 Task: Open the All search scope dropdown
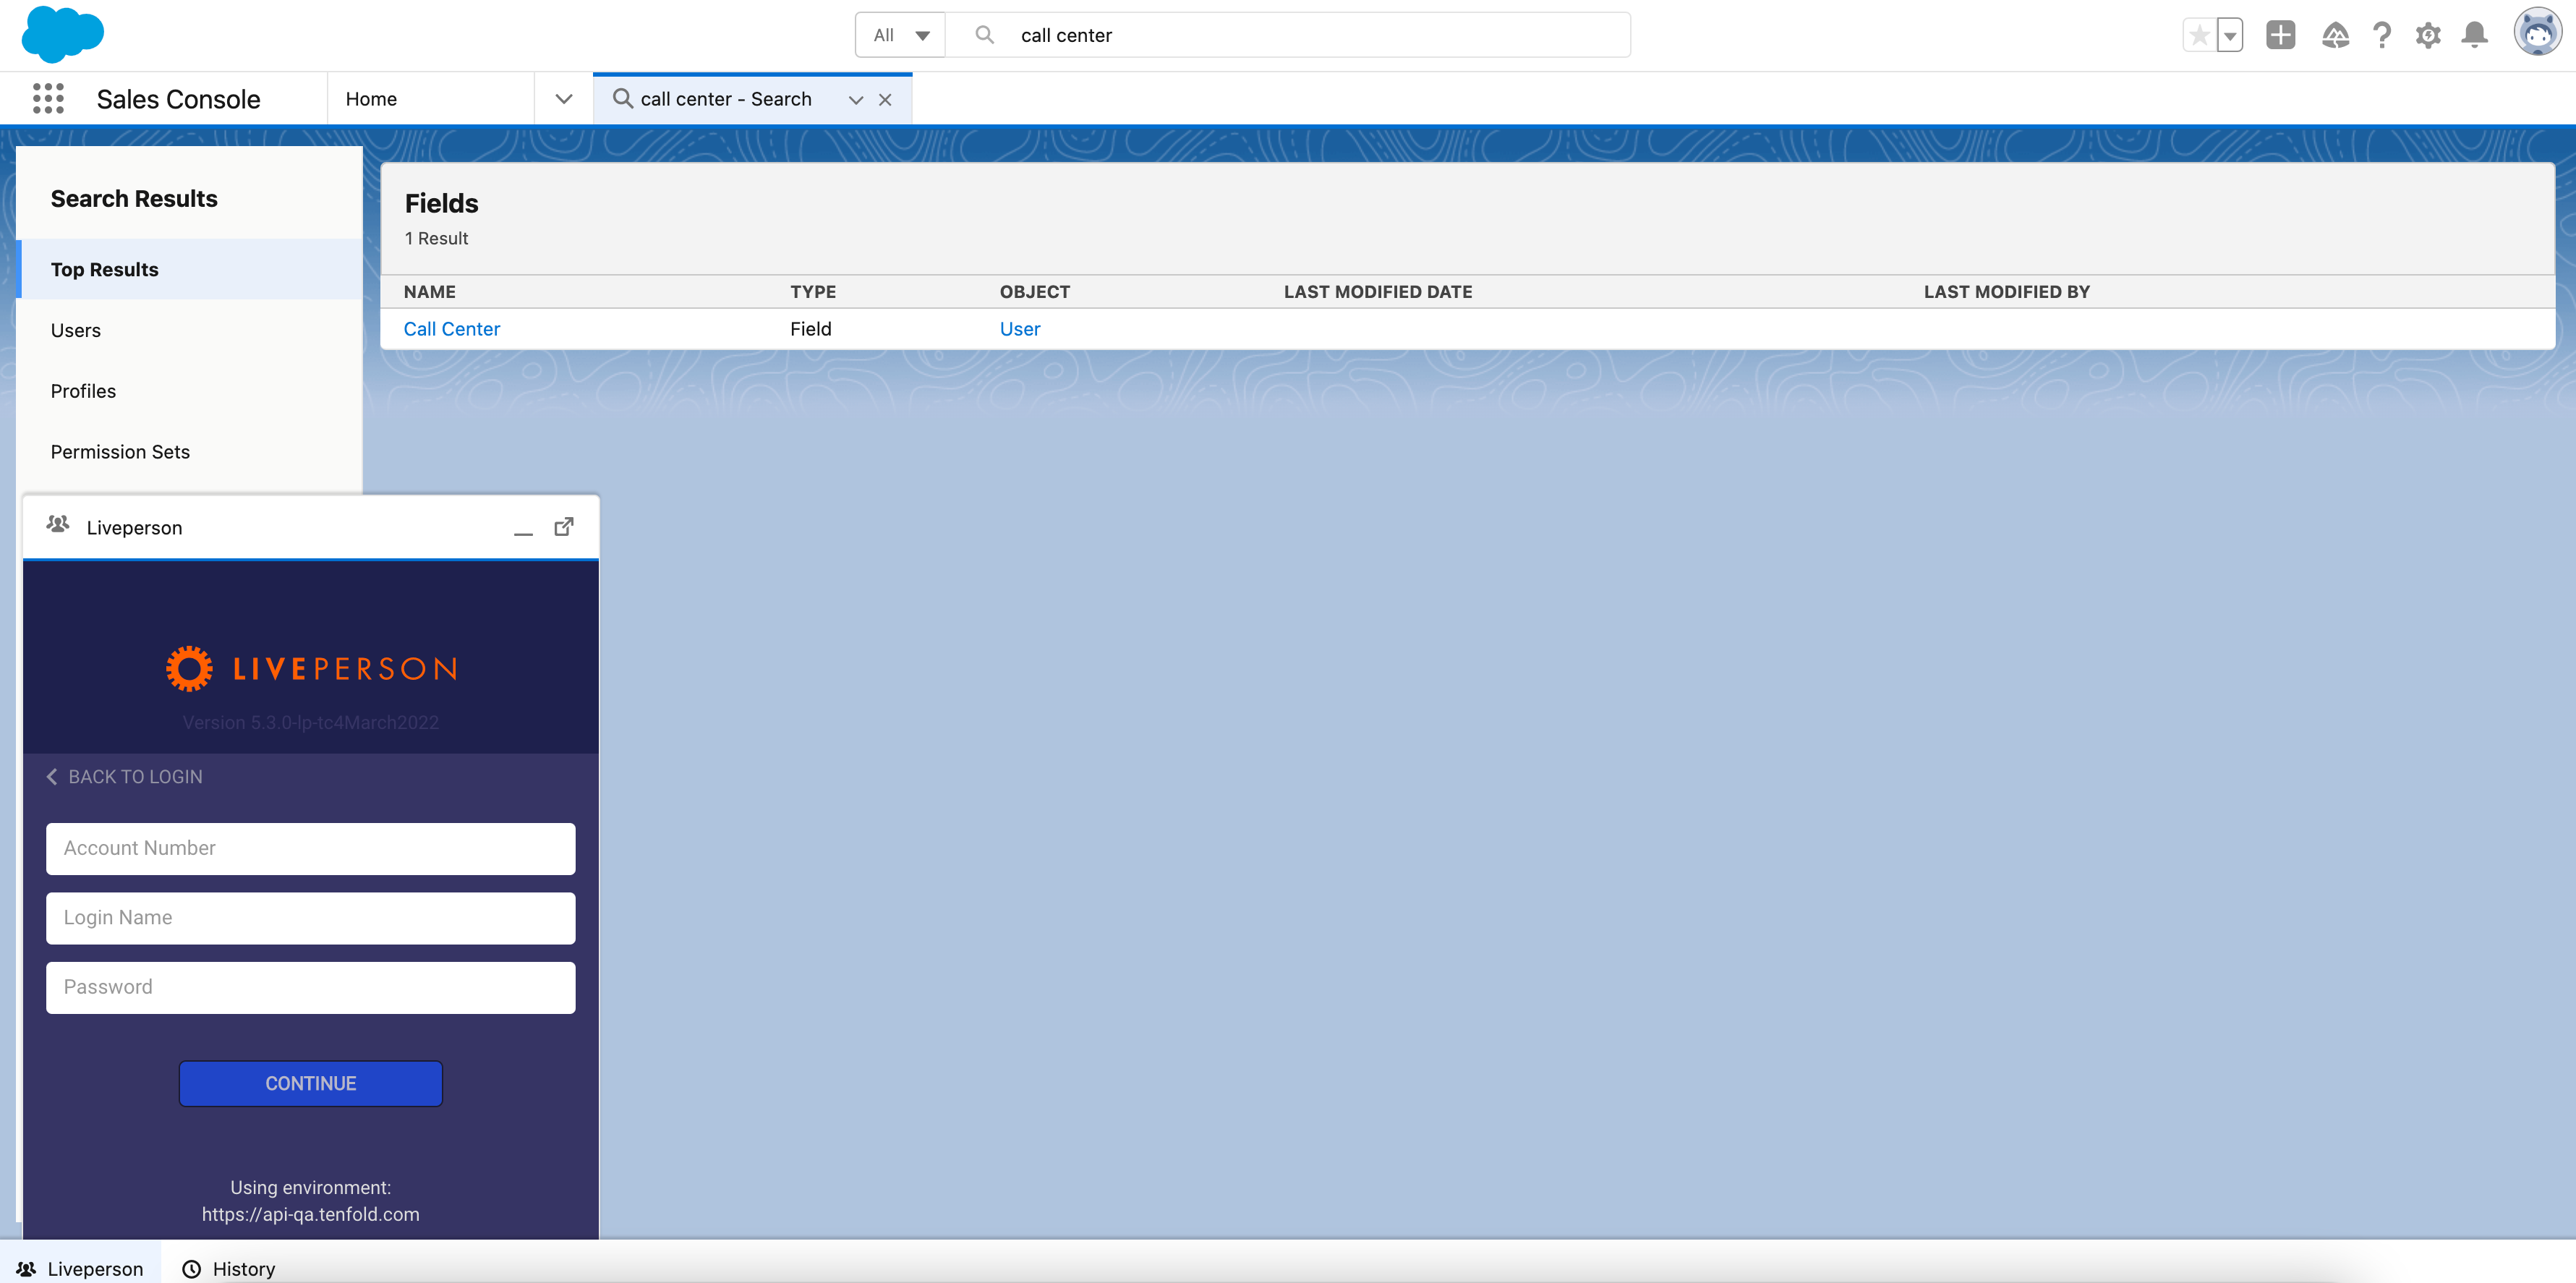tap(900, 35)
